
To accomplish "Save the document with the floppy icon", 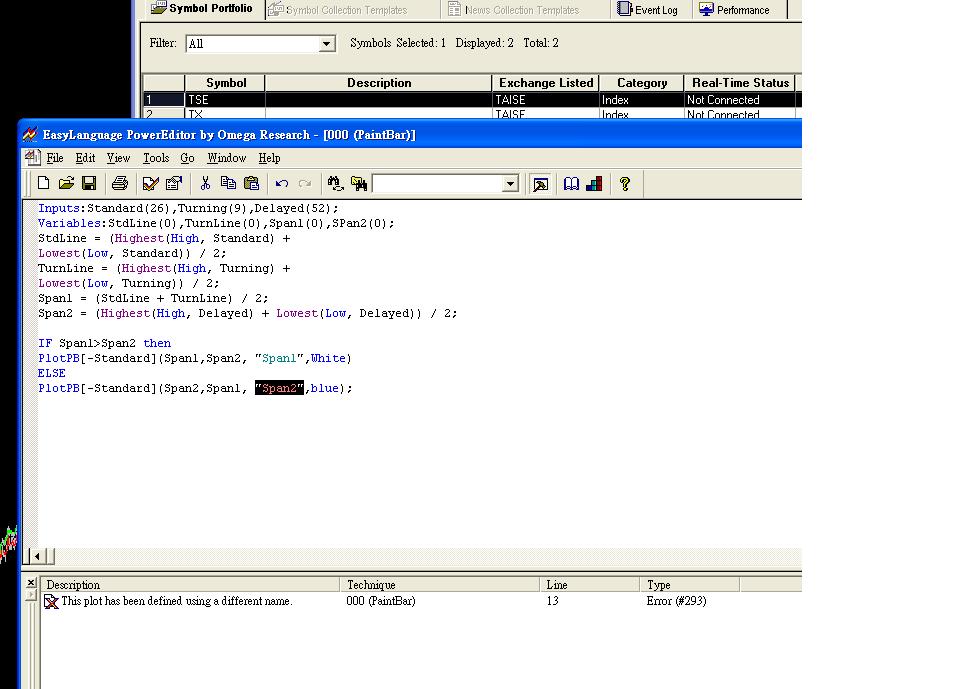I will tap(89, 183).
